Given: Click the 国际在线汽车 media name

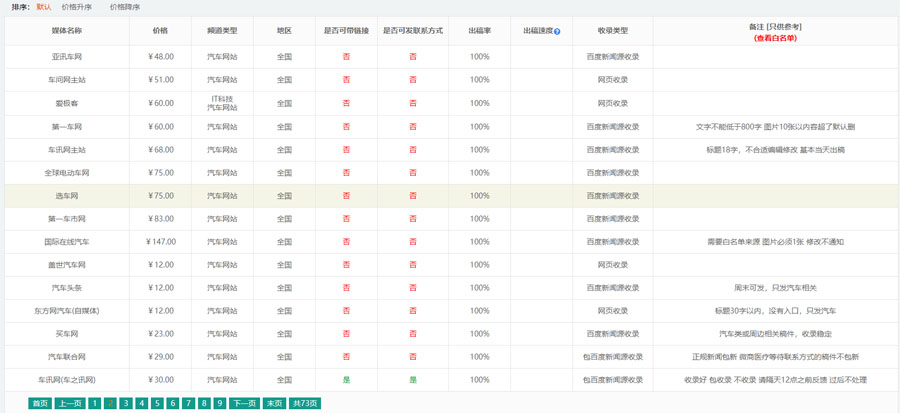Looking at the screenshot, I should coord(66,242).
